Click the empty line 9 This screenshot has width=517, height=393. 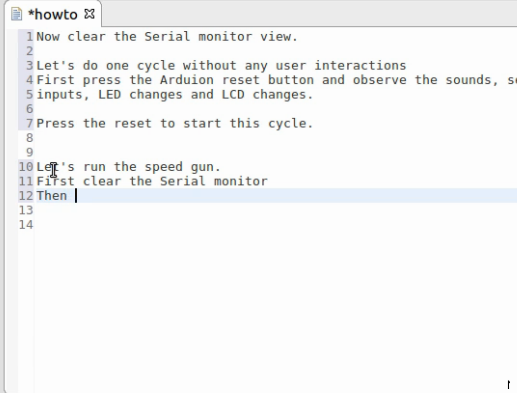(275, 153)
